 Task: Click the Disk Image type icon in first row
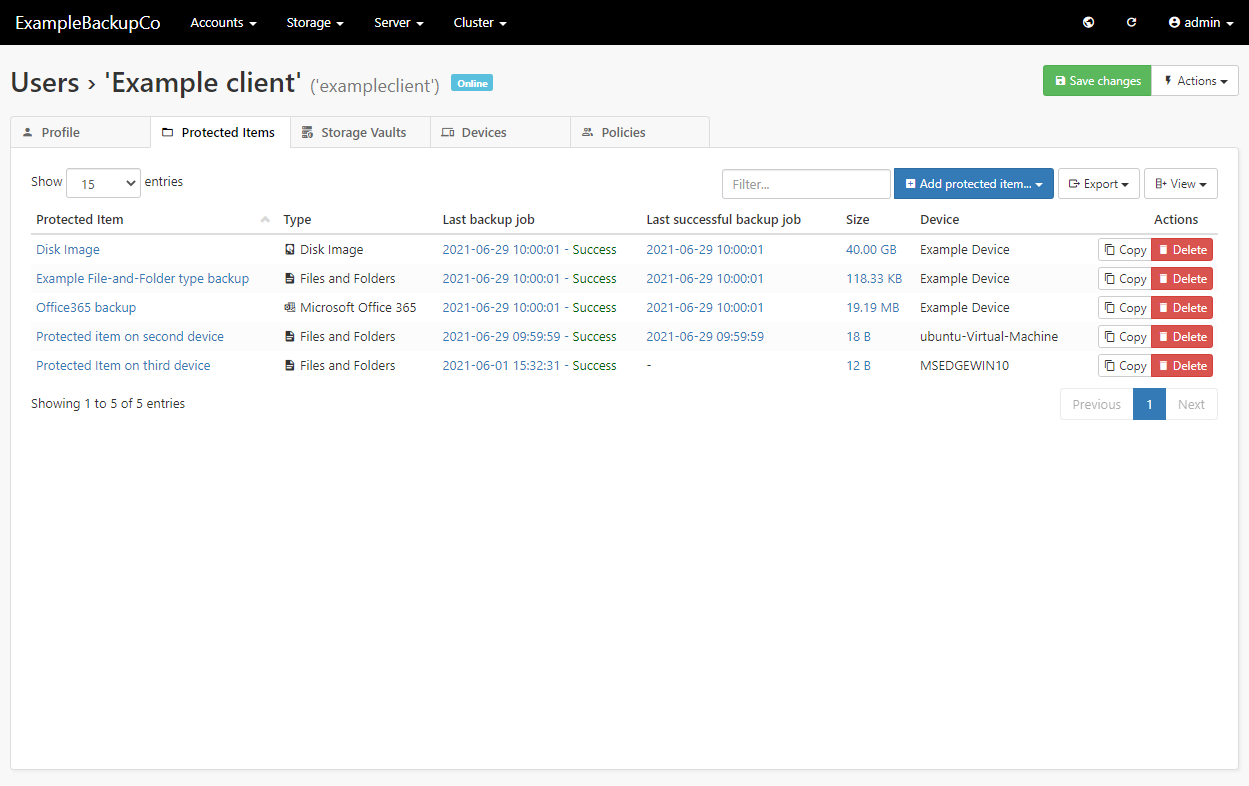pyautogui.click(x=290, y=249)
